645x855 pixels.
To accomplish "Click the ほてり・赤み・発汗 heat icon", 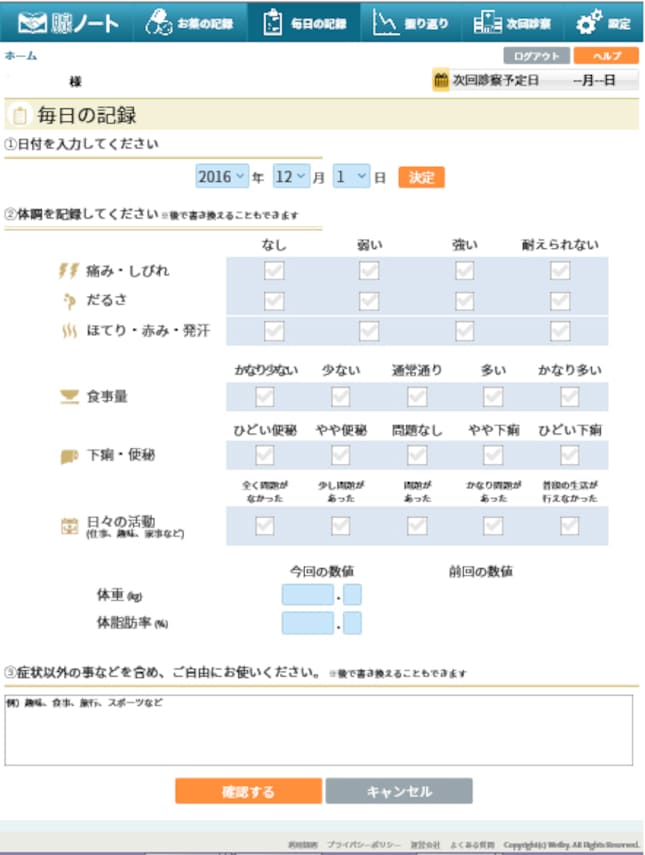I will tap(69, 330).
